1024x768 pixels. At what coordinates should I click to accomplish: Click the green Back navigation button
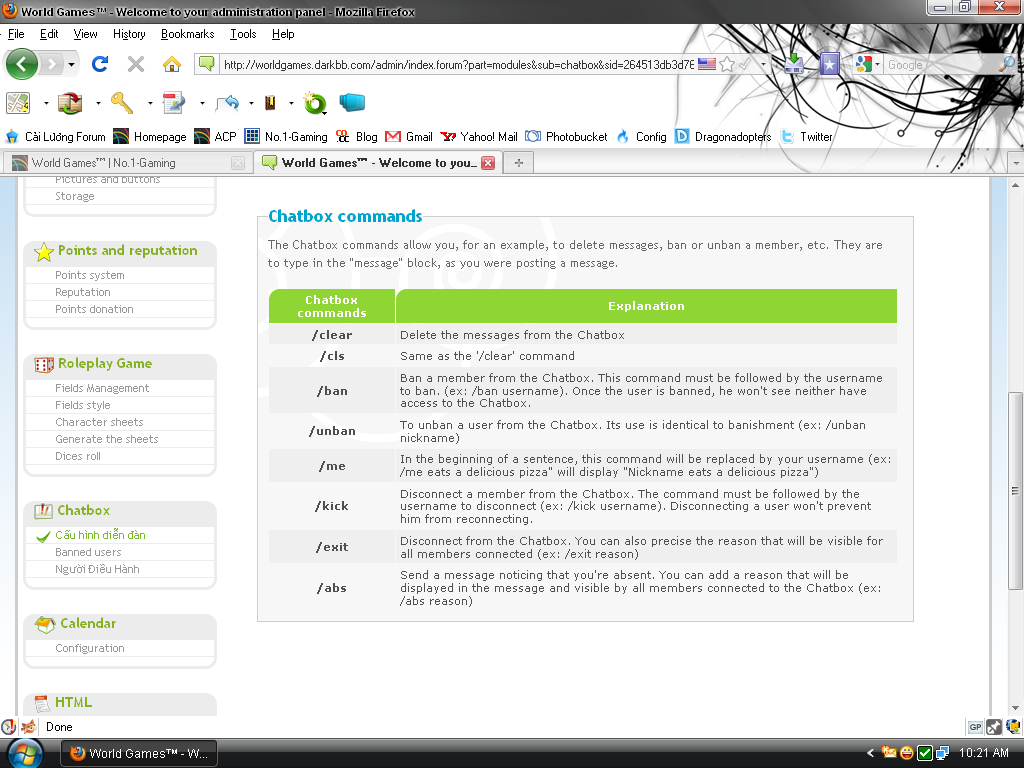[x=22, y=64]
